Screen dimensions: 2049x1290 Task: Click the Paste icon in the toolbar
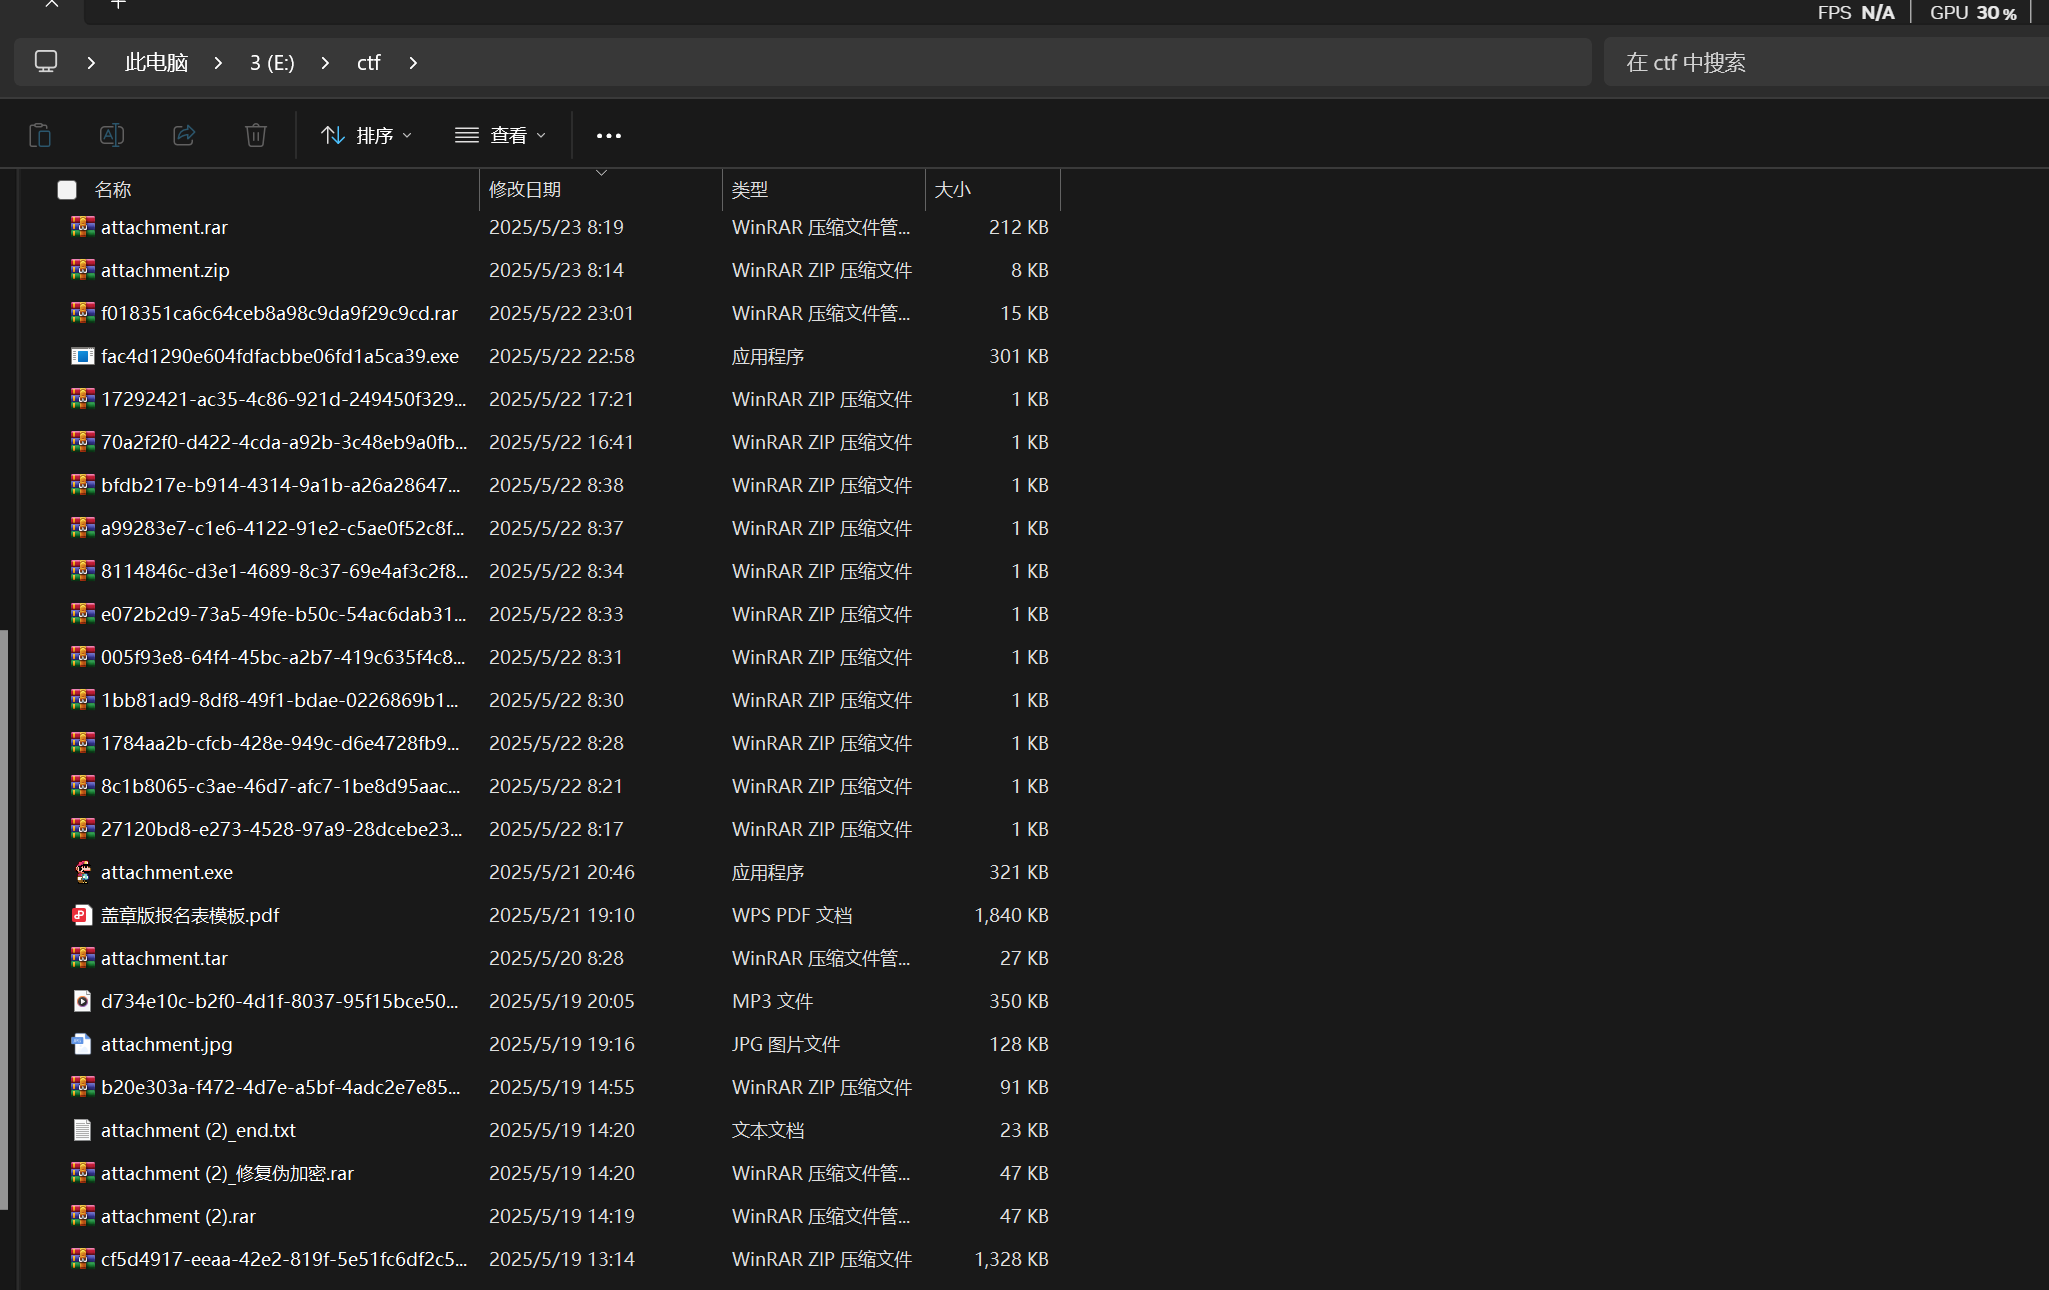(x=40, y=135)
